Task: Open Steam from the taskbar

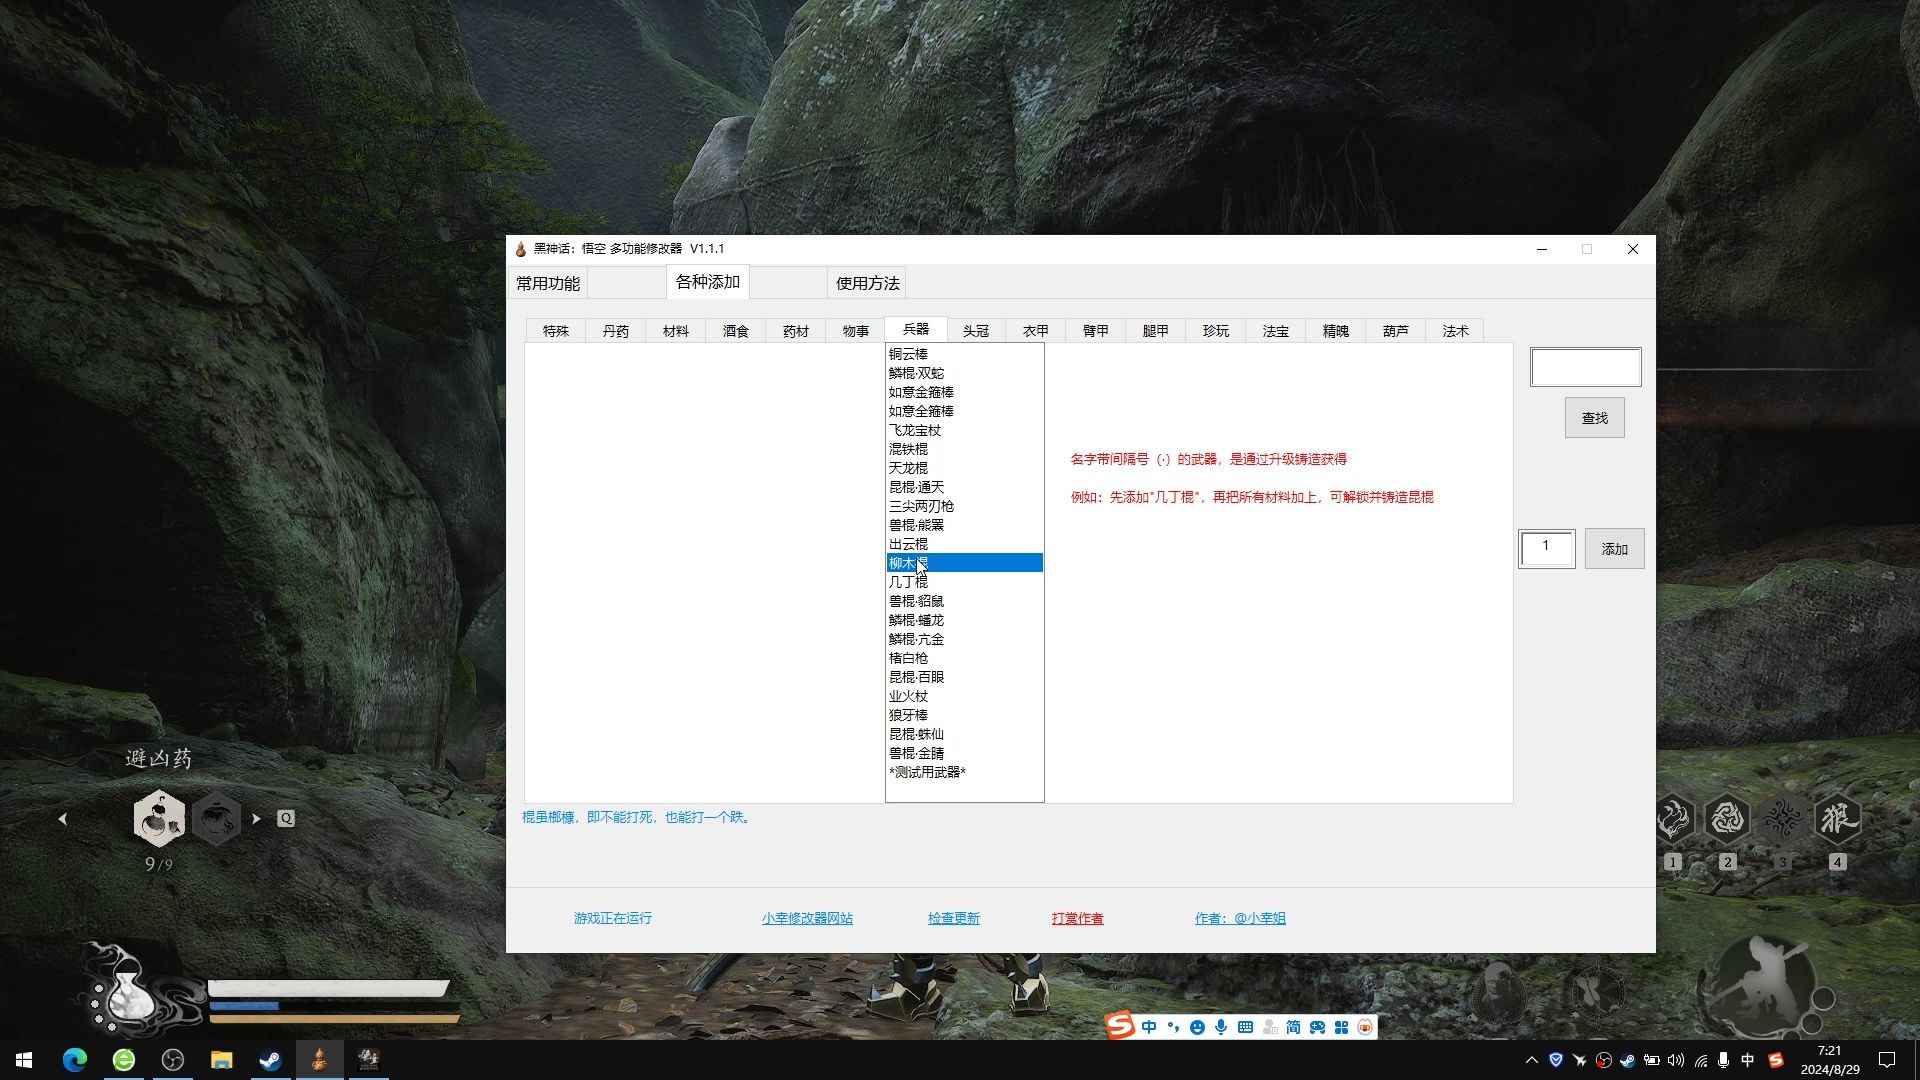Action: 270,1060
